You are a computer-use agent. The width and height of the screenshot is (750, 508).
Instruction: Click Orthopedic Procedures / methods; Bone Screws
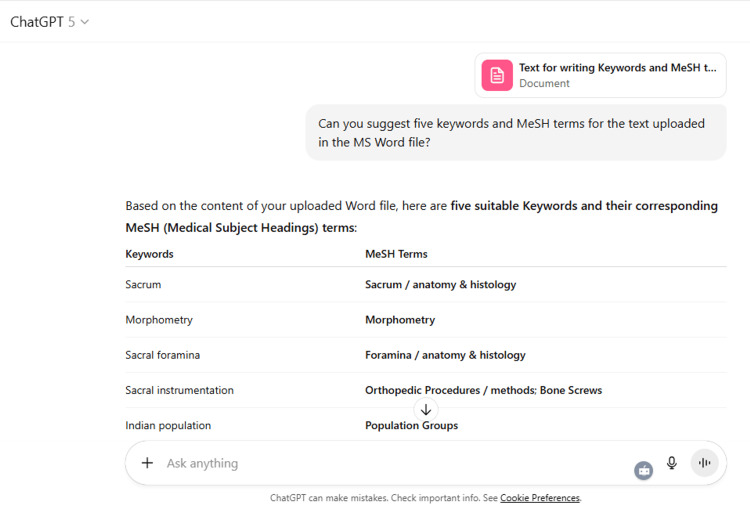(483, 390)
